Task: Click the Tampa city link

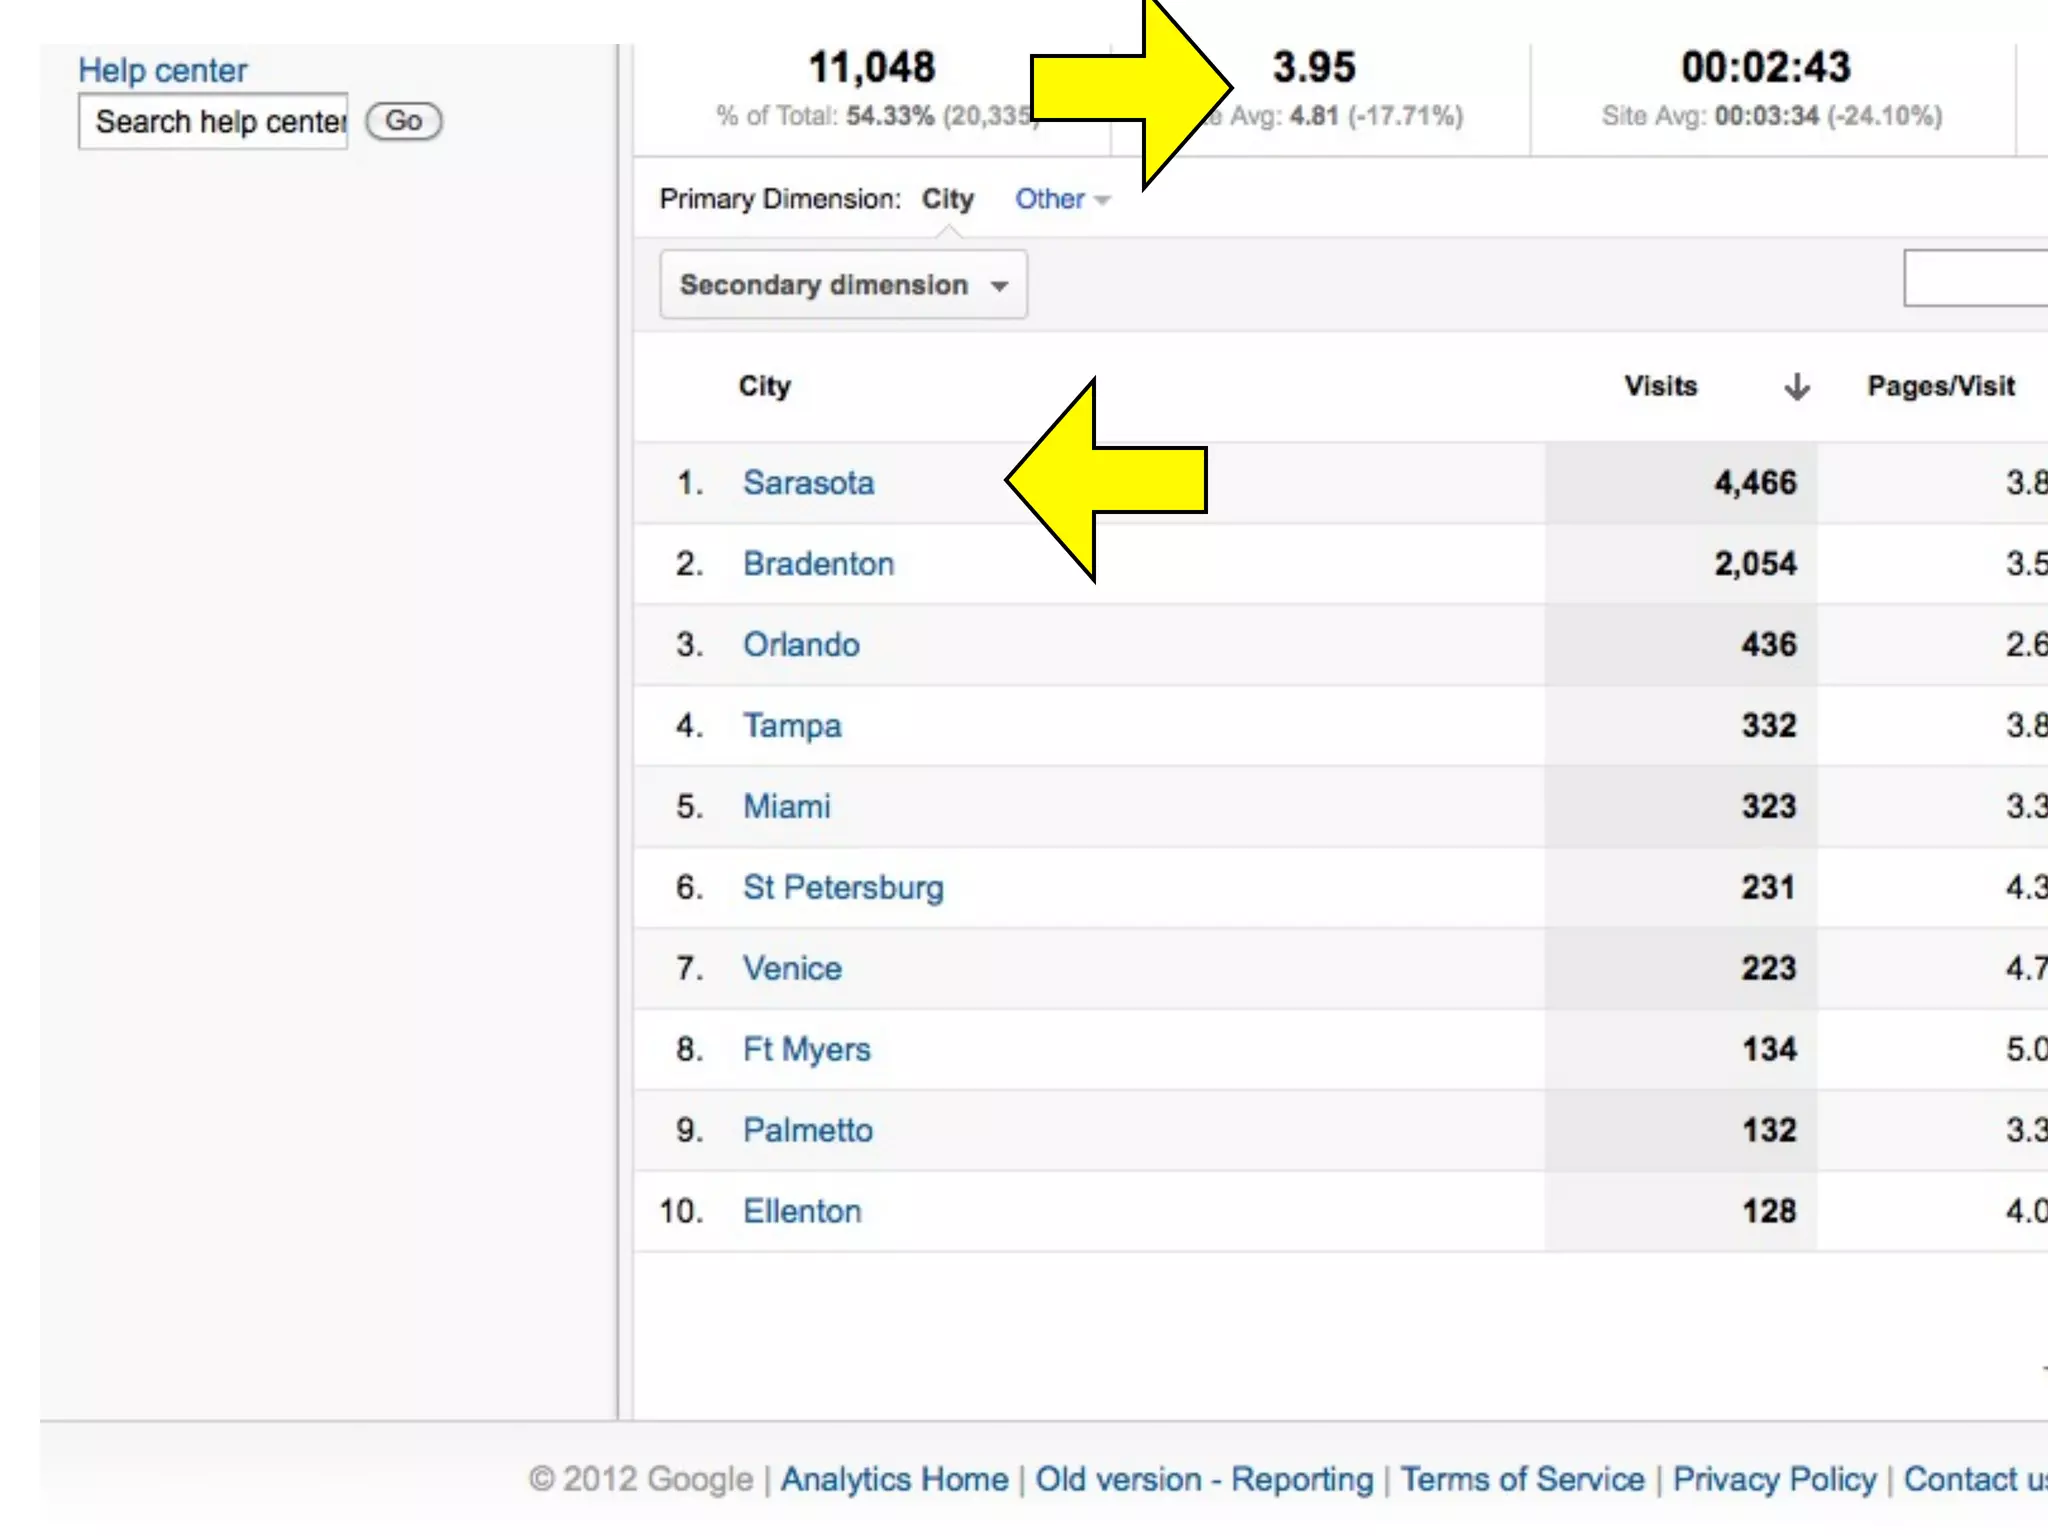Action: coord(792,726)
